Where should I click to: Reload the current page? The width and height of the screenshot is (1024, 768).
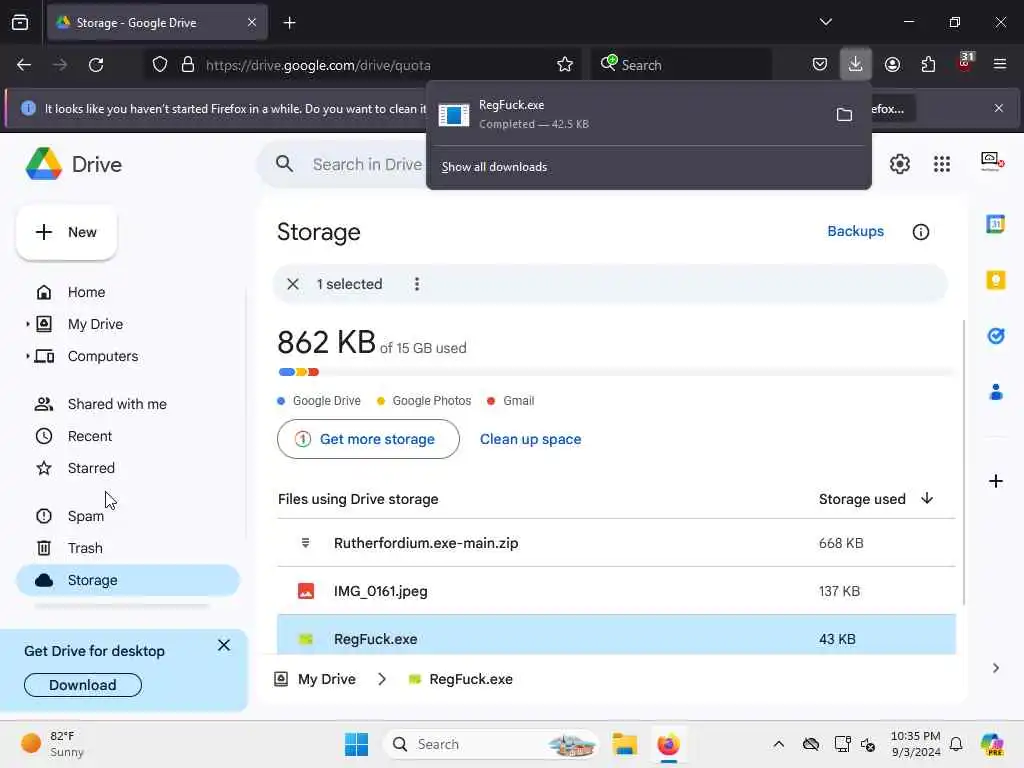(x=96, y=65)
